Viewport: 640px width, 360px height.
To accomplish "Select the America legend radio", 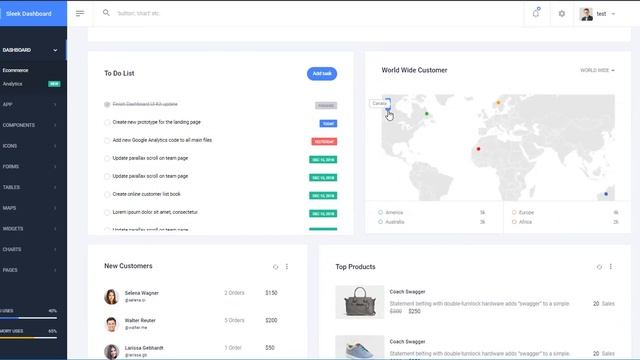I will click(380, 212).
